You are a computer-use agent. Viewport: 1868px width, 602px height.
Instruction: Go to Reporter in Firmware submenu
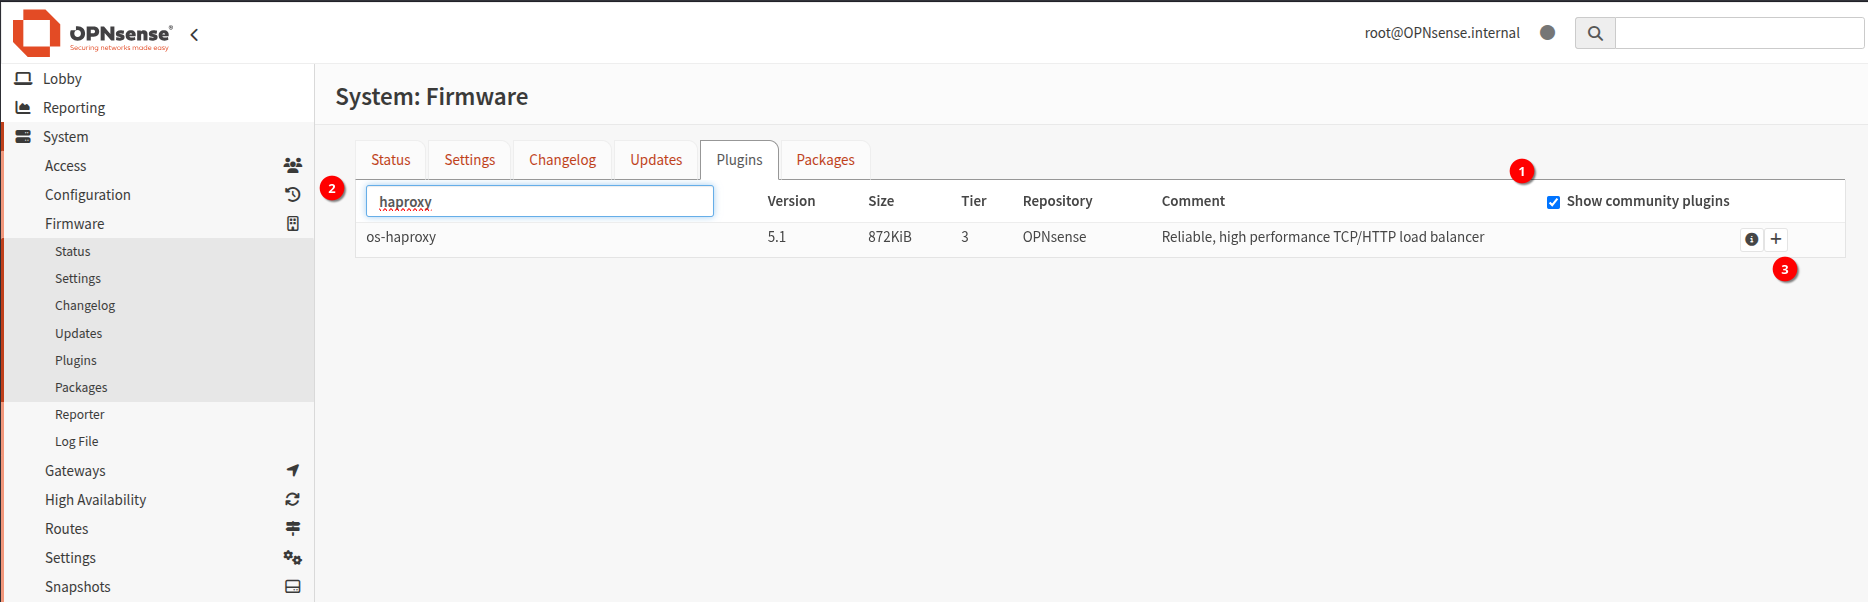tap(80, 415)
